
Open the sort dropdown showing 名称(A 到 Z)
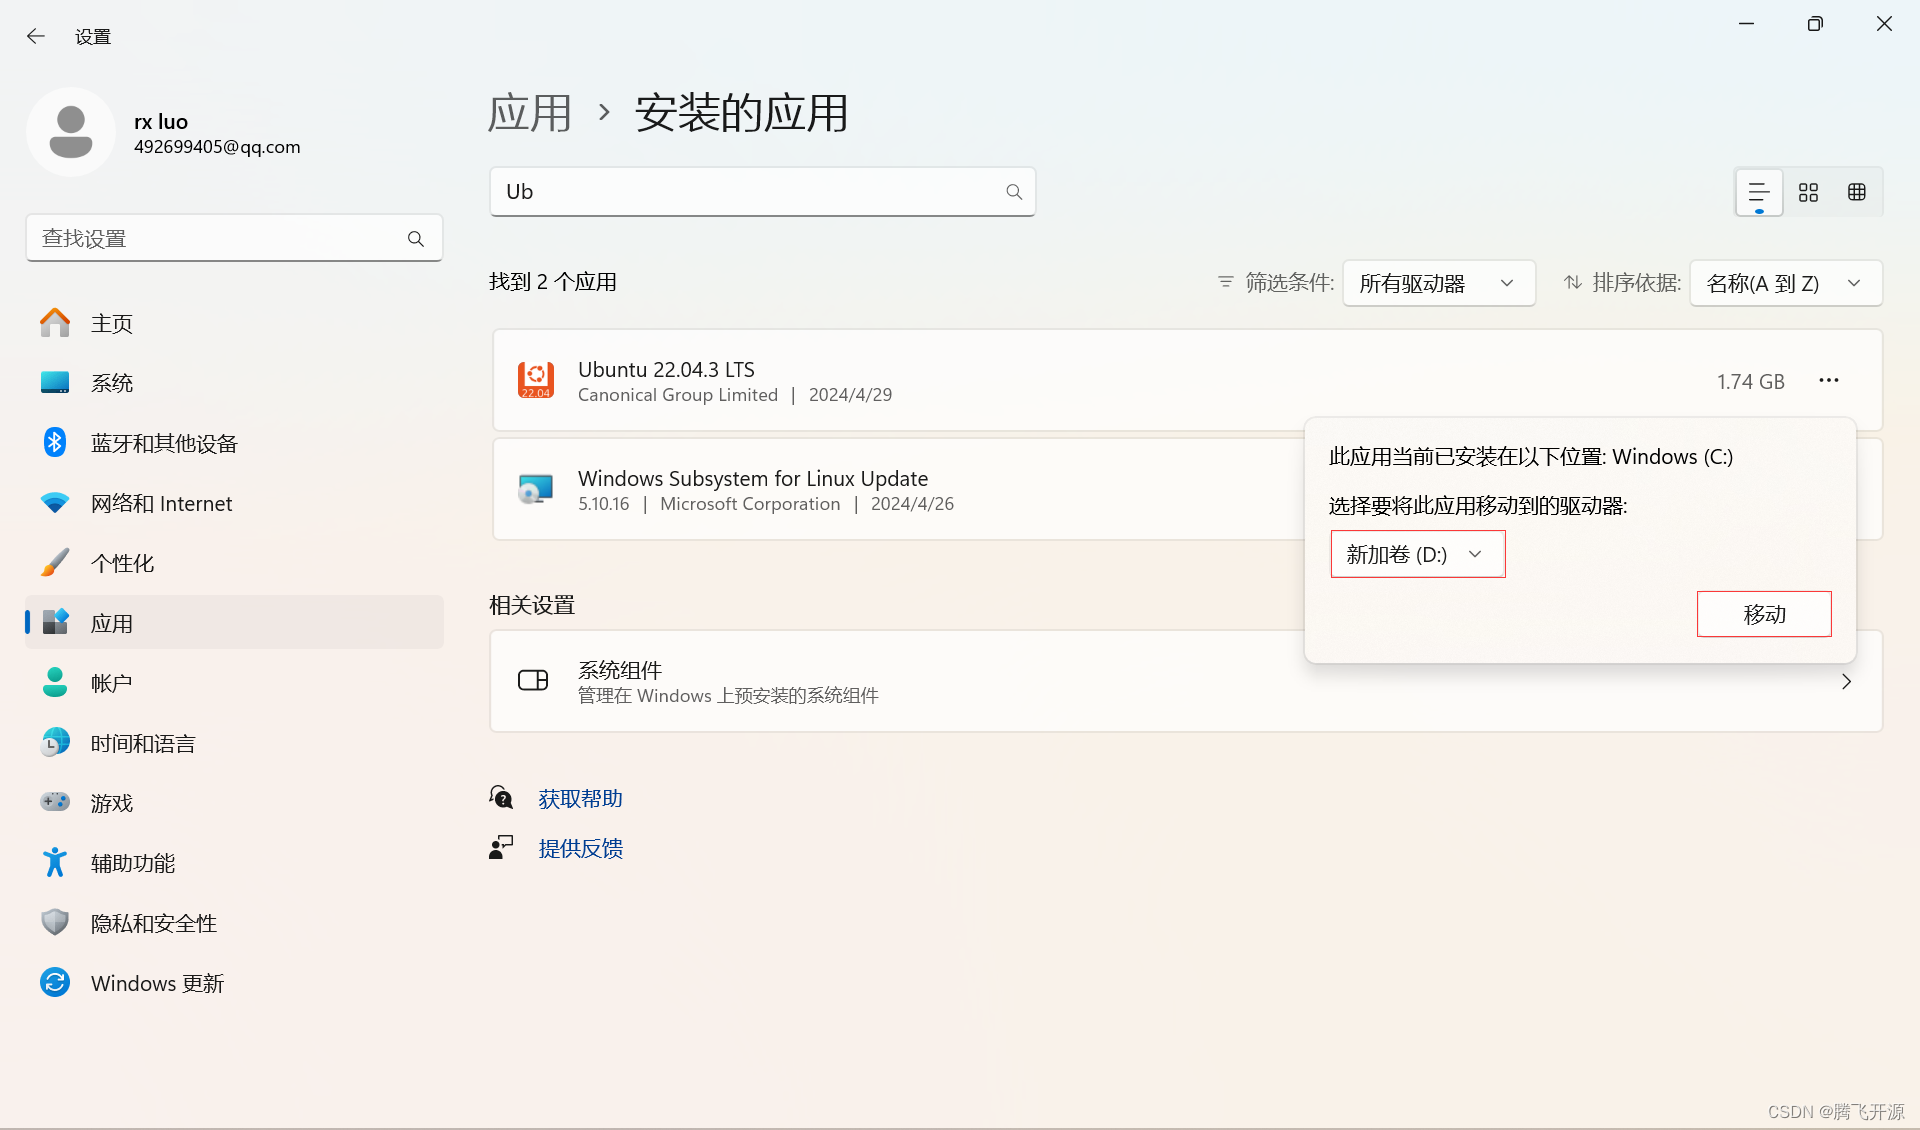pyautogui.click(x=1785, y=283)
